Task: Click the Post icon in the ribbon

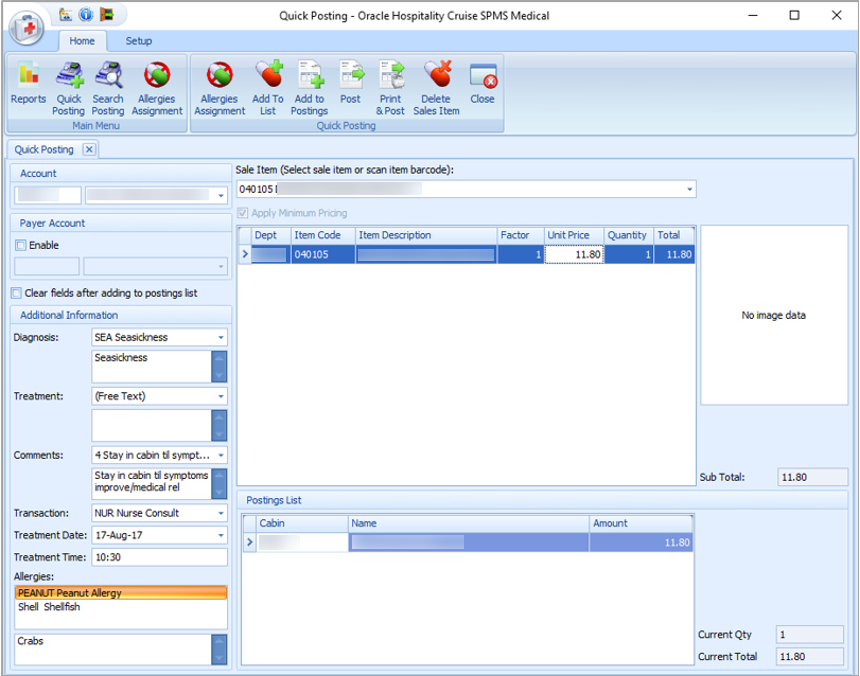Action: [352, 85]
